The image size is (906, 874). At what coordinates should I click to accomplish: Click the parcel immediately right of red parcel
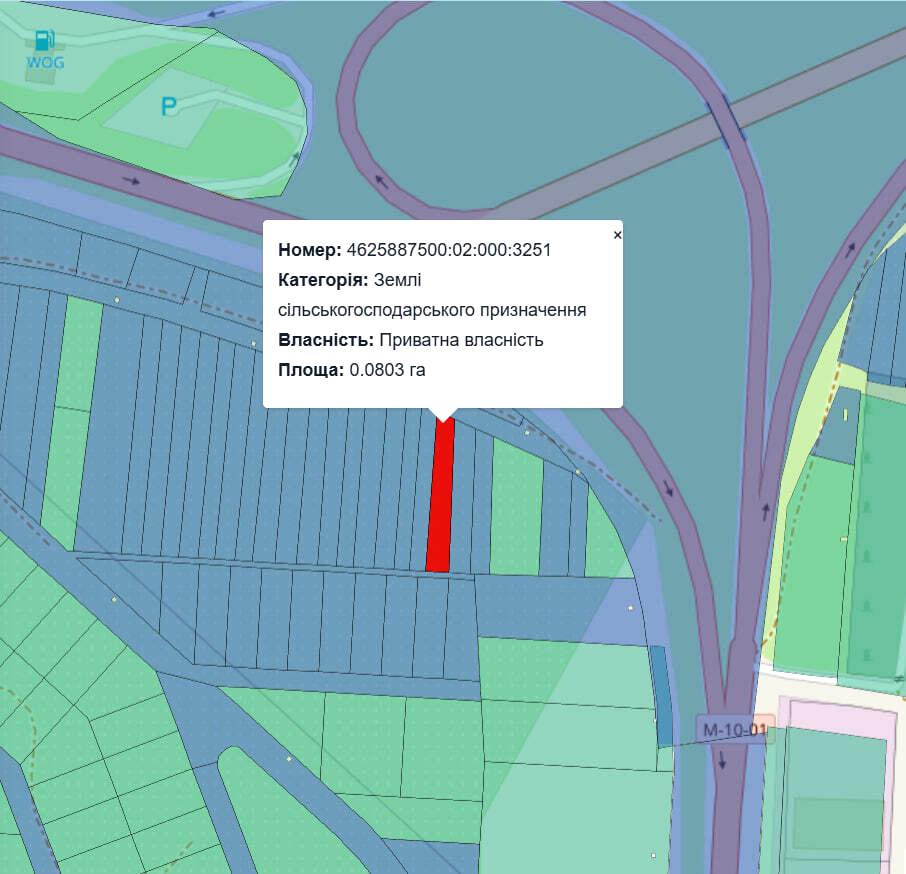pyautogui.click(x=464, y=500)
